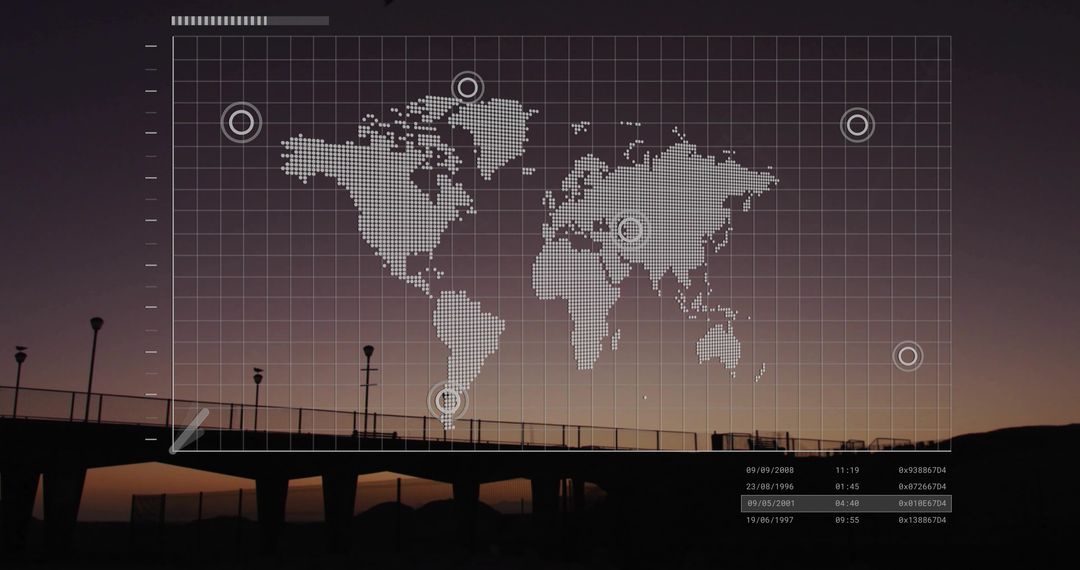The width and height of the screenshot is (1080, 570).
Task: Select the highlighted date 09/05/2001
Action: coord(770,504)
